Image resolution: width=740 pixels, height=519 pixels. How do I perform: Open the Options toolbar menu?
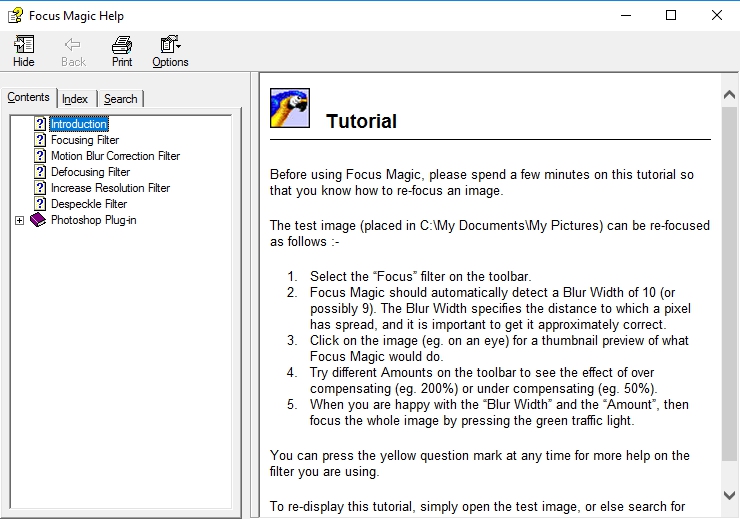pos(170,51)
